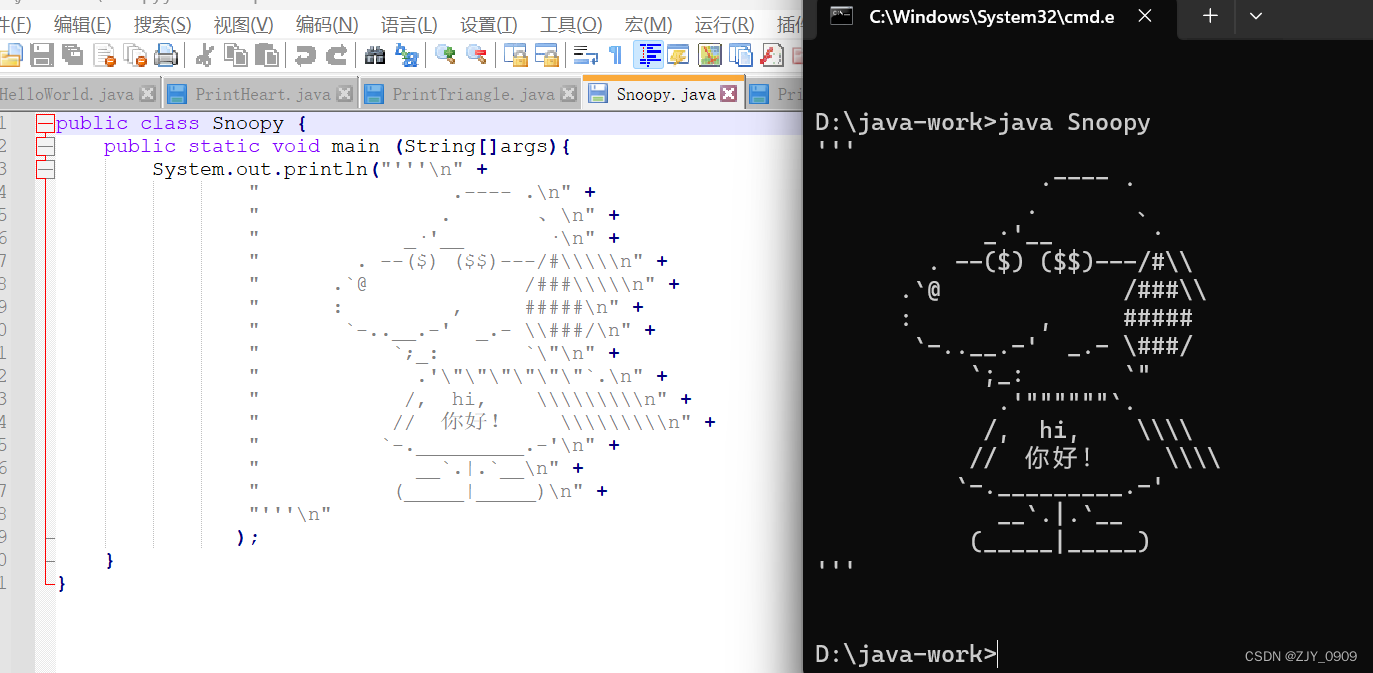This screenshot has height=673, width=1373.
Task: Open the Function List panel icon
Action: click(771, 55)
